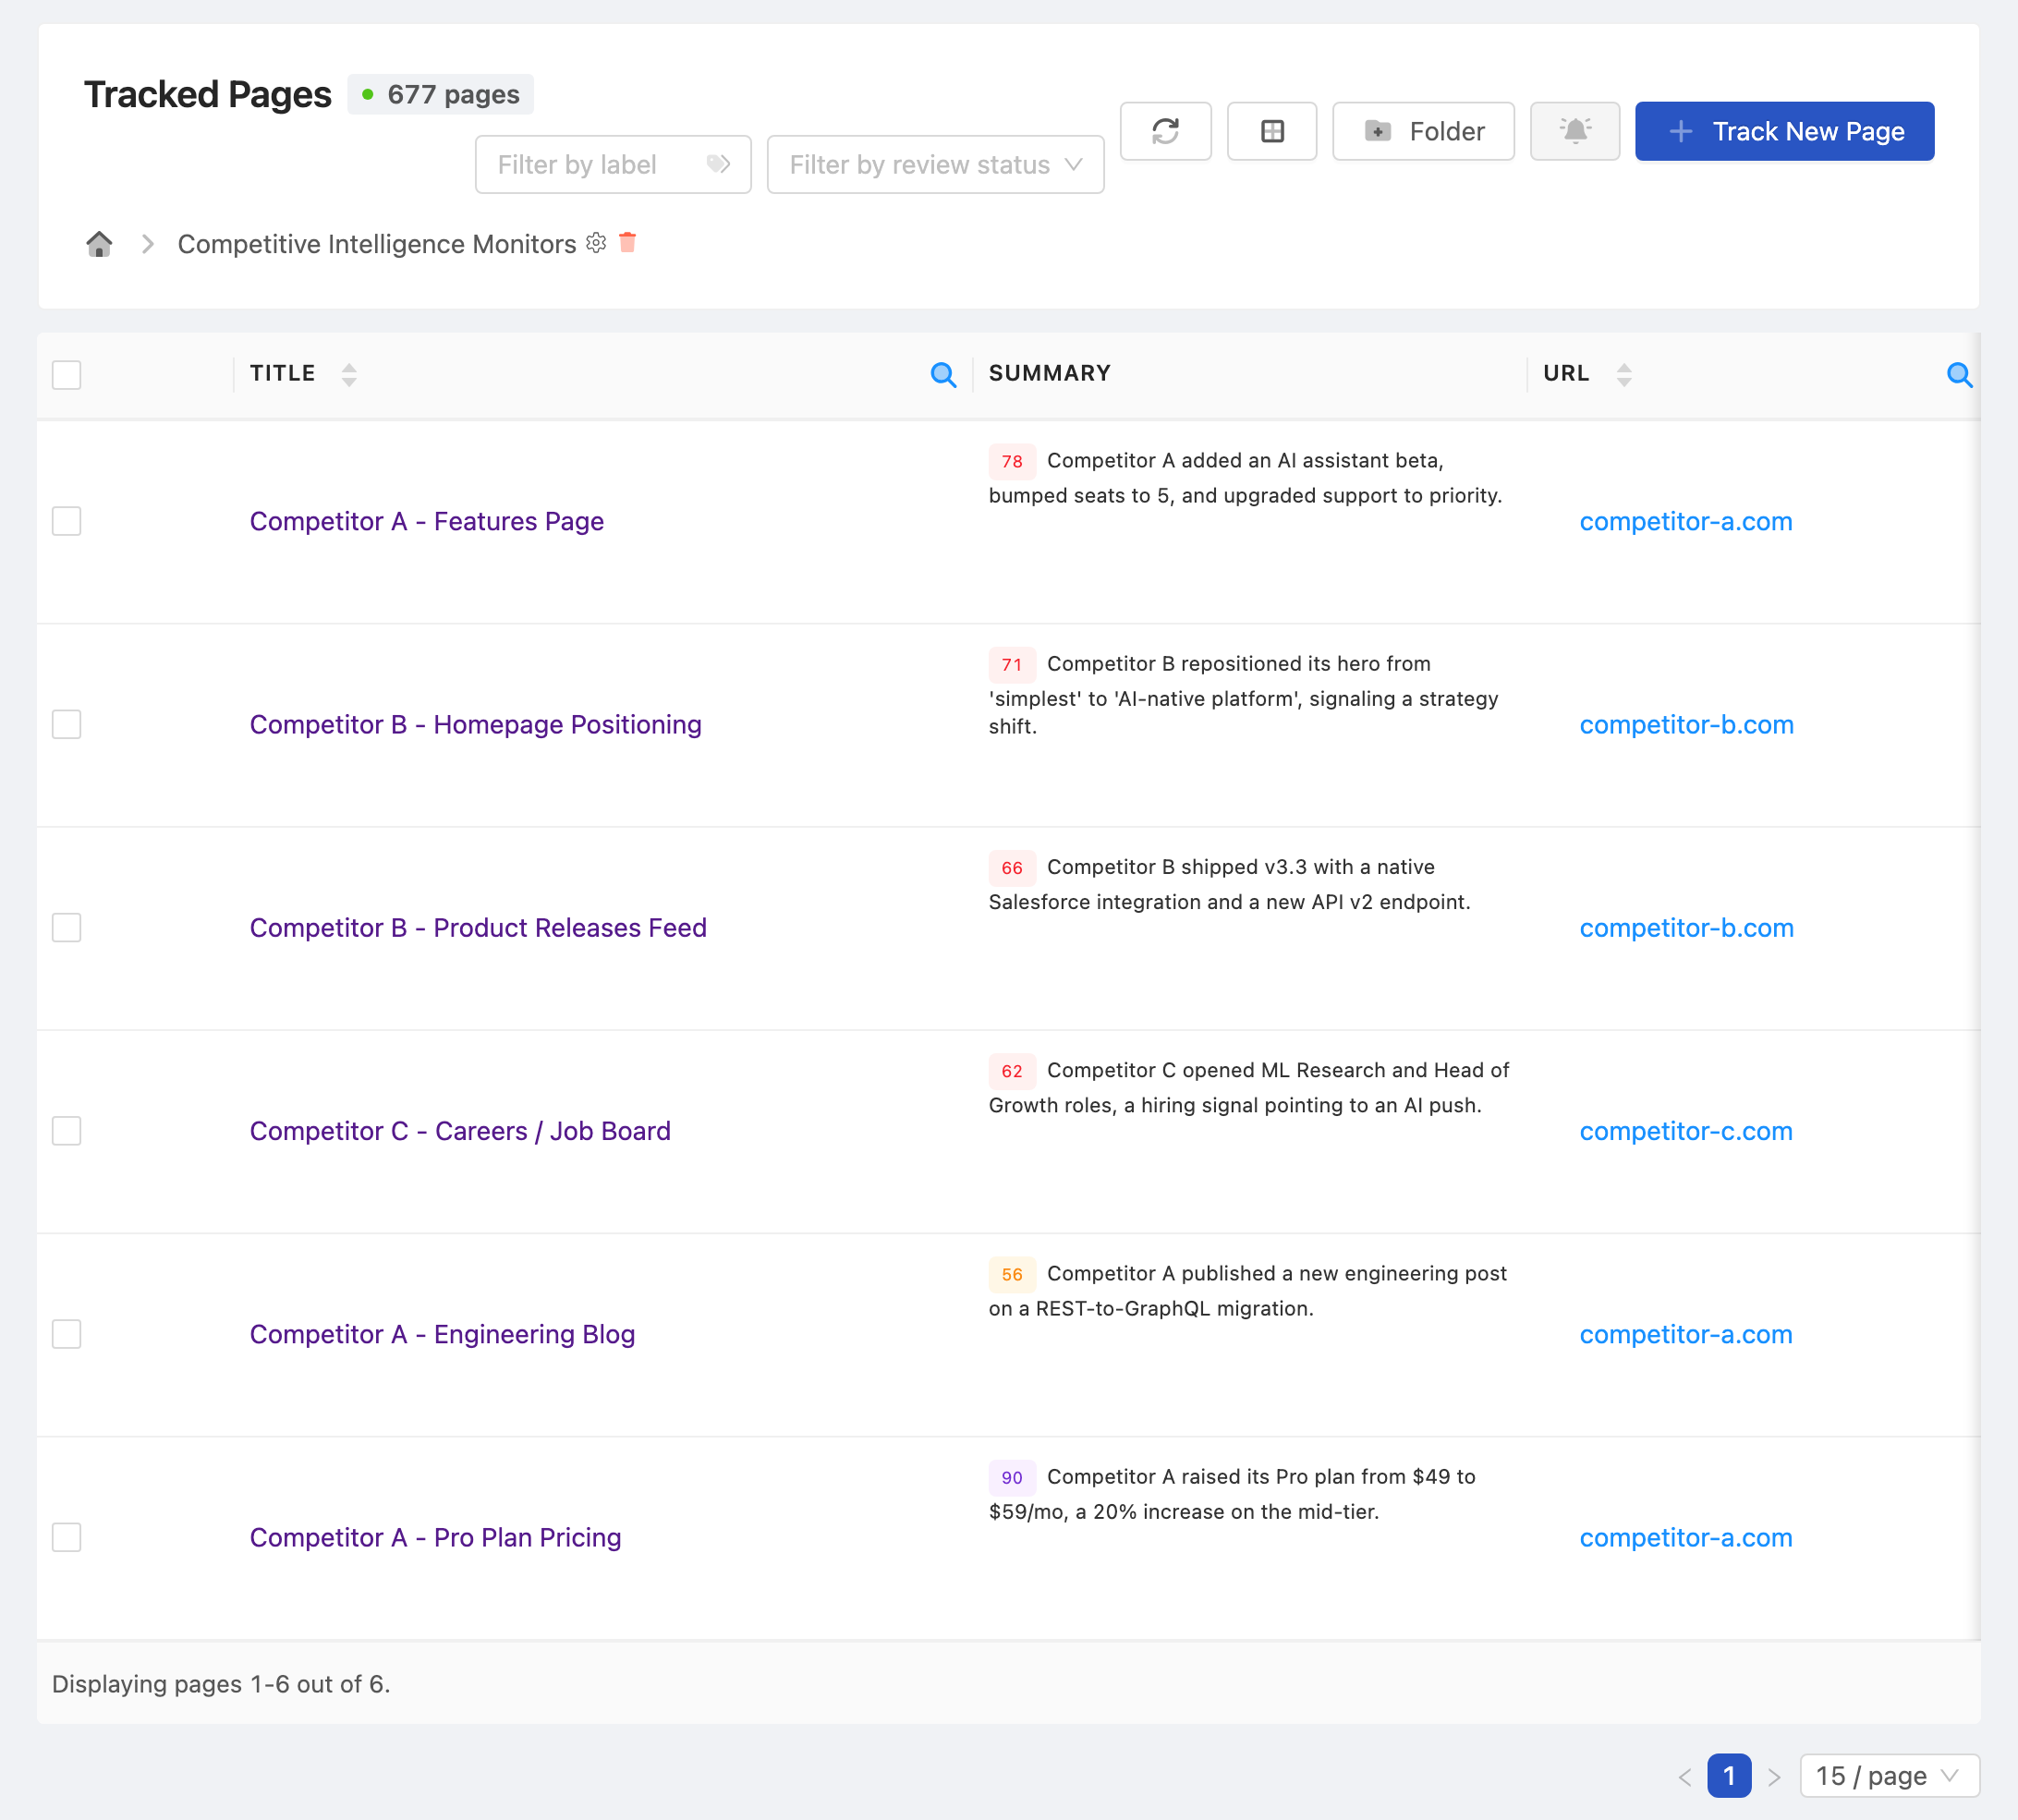The height and width of the screenshot is (1820, 2018).
Task: Visit competitor-b.com in Product Releases Feed row
Action: [1687, 927]
